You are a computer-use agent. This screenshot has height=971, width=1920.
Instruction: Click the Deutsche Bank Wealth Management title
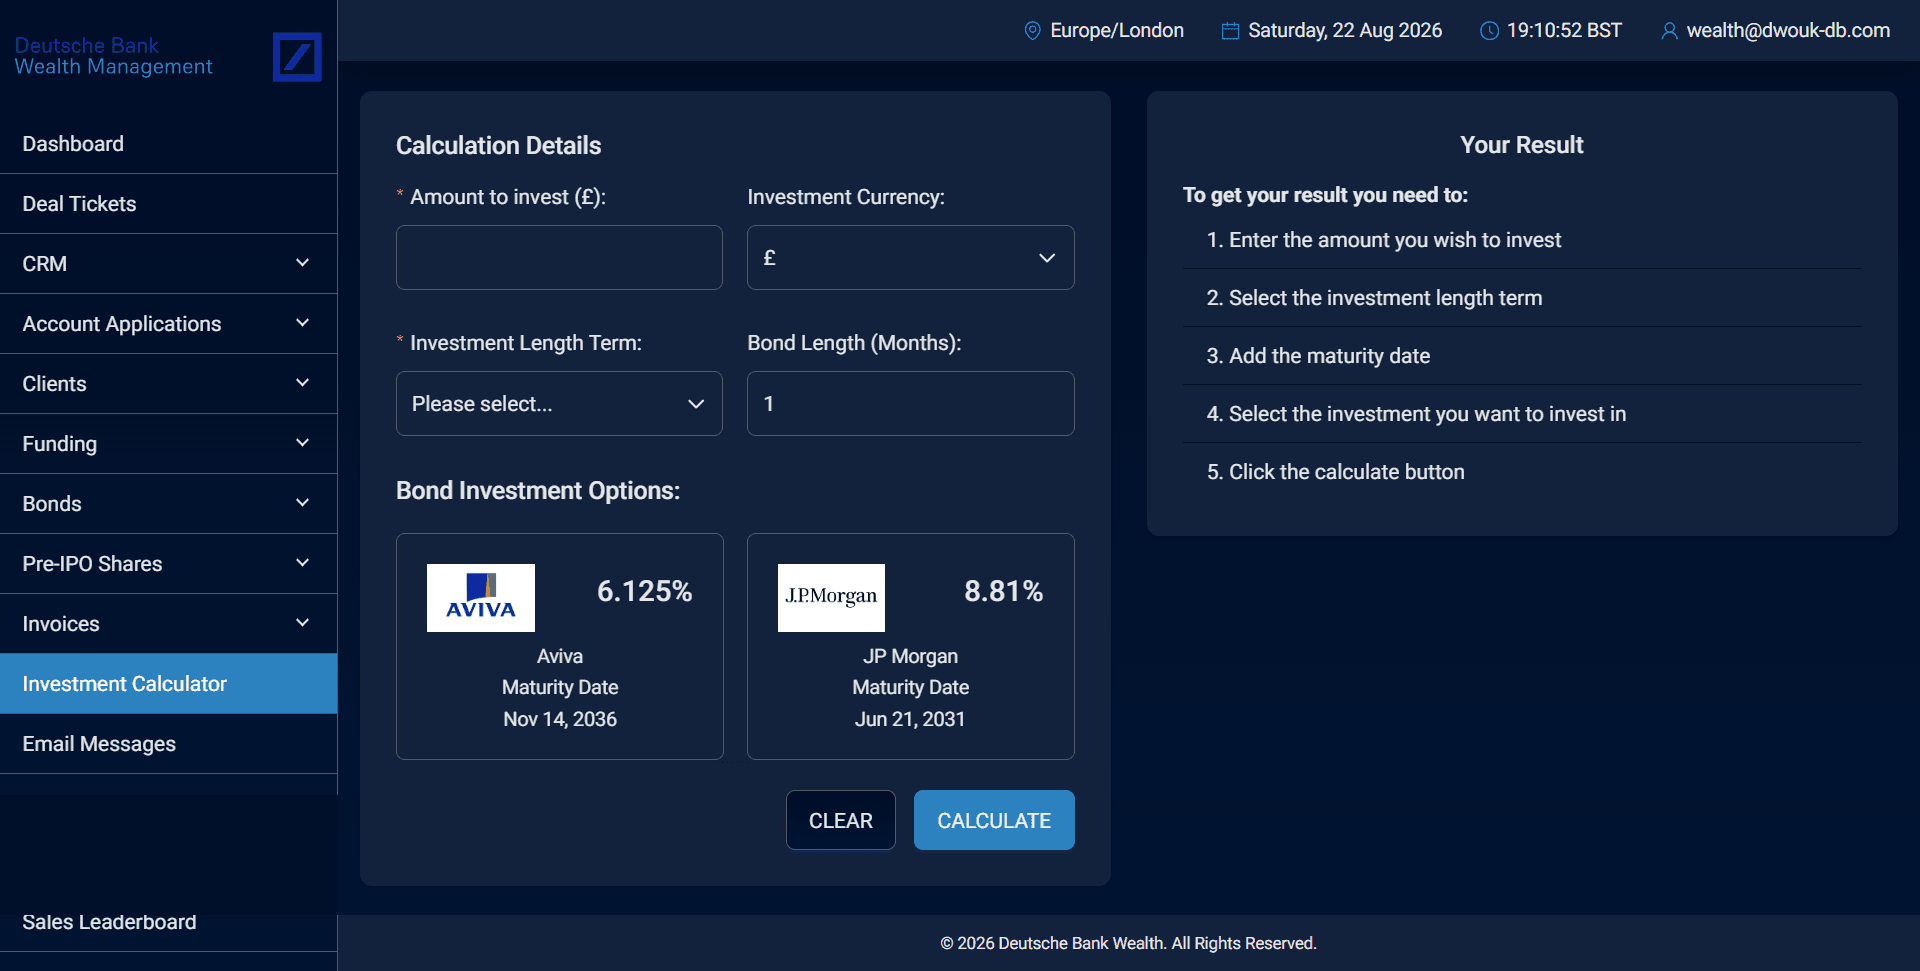point(113,56)
